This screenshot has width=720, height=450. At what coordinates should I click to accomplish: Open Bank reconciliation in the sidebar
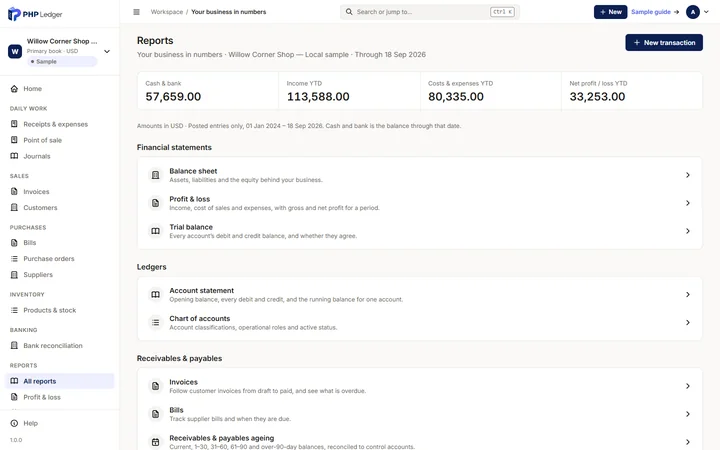click(59, 345)
